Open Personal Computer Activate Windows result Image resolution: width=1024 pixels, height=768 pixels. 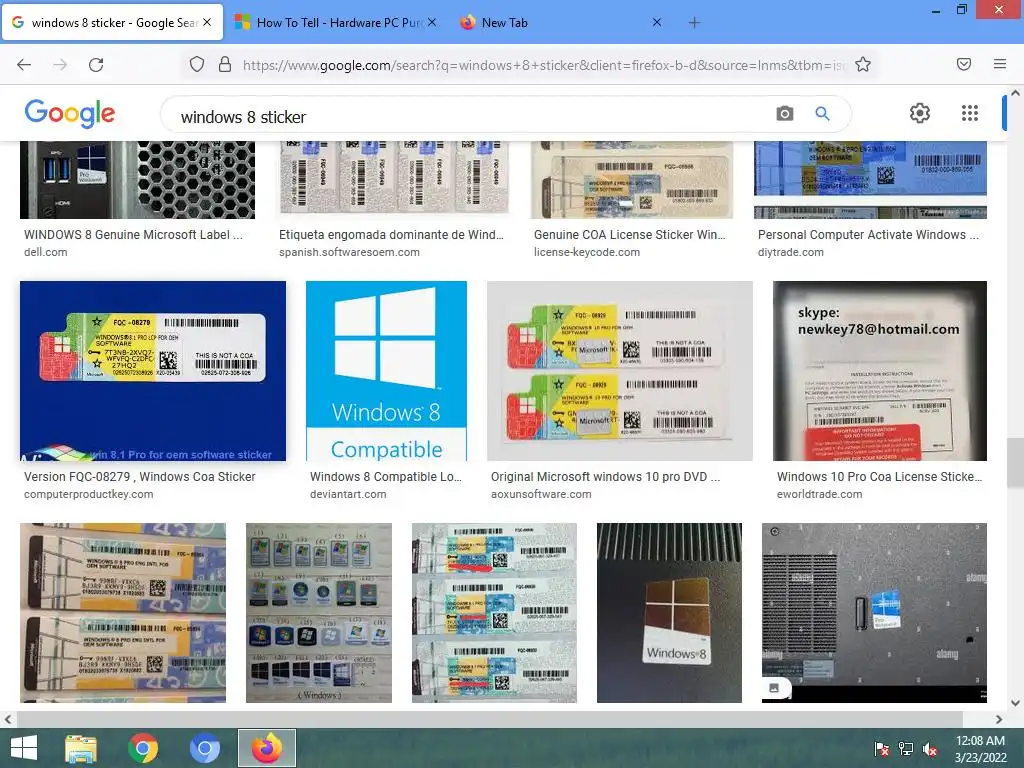click(x=868, y=234)
